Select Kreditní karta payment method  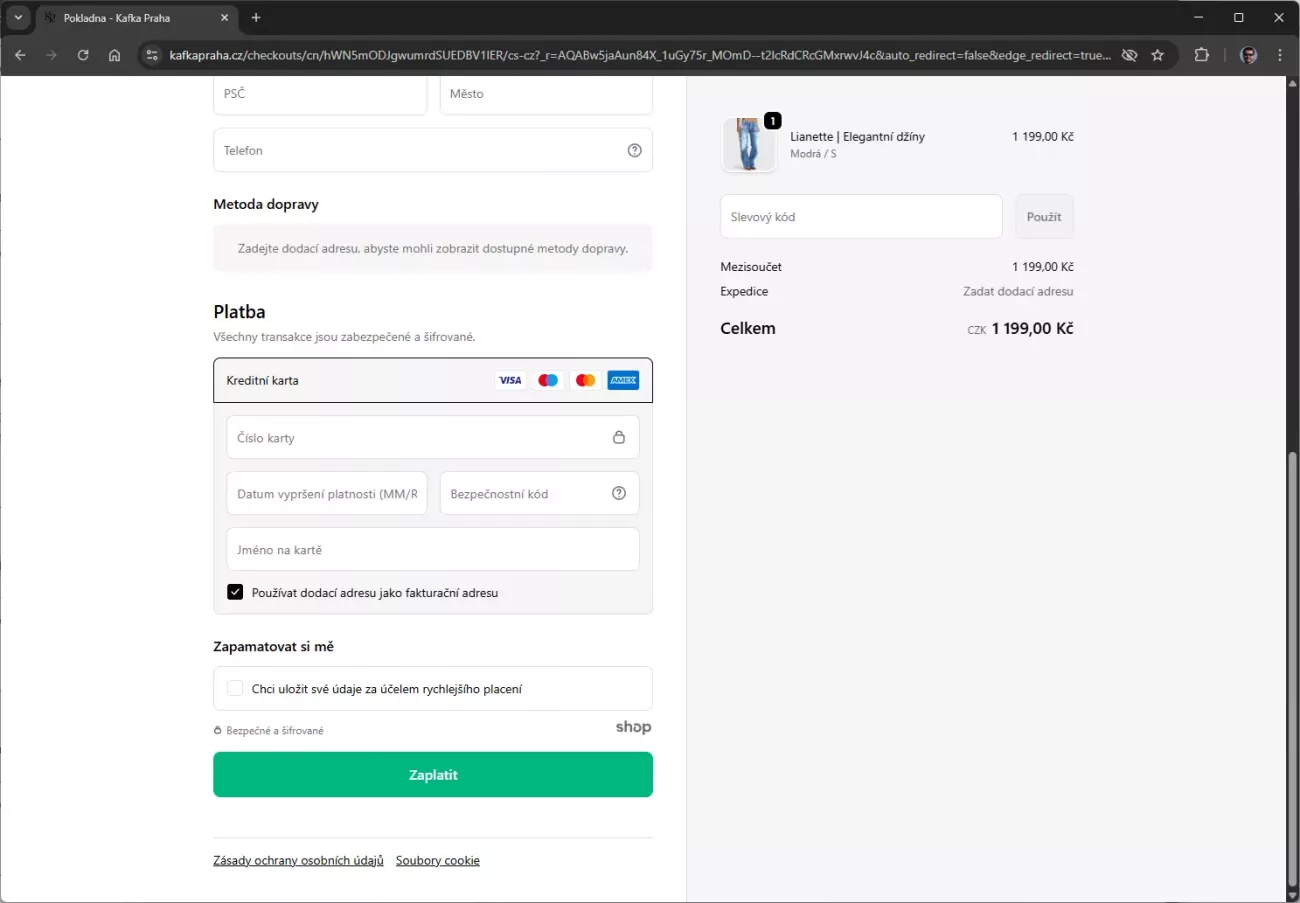(263, 380)
